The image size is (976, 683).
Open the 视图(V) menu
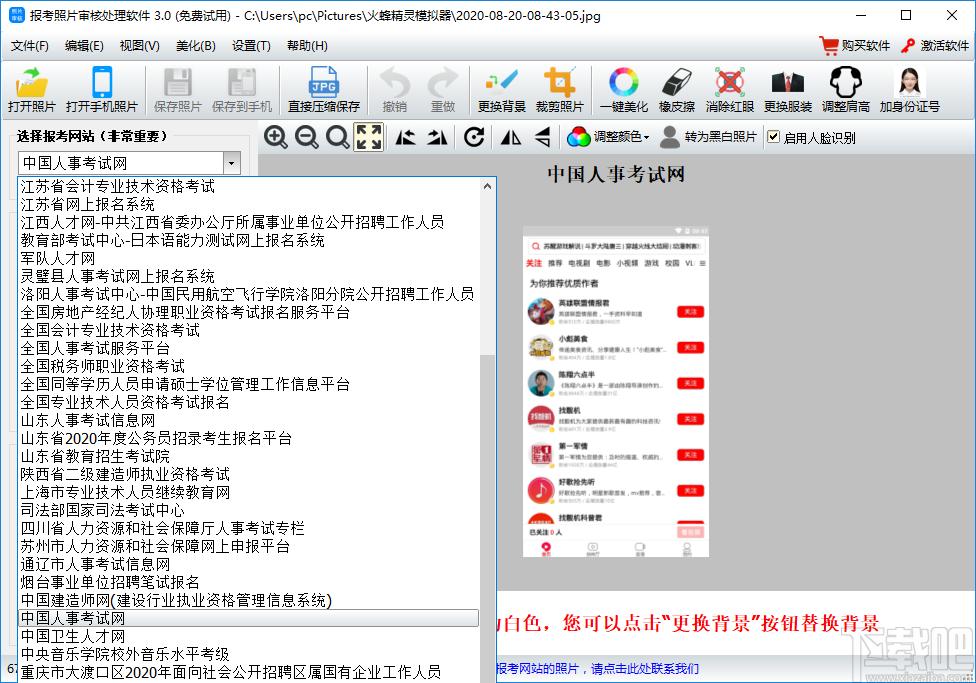point(139,45)
